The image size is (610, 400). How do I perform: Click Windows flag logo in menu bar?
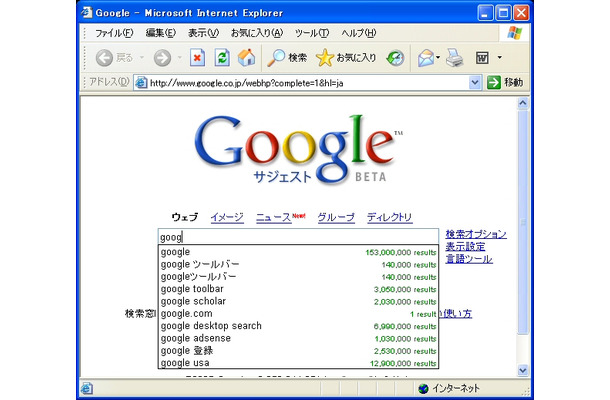coord(515,33)
